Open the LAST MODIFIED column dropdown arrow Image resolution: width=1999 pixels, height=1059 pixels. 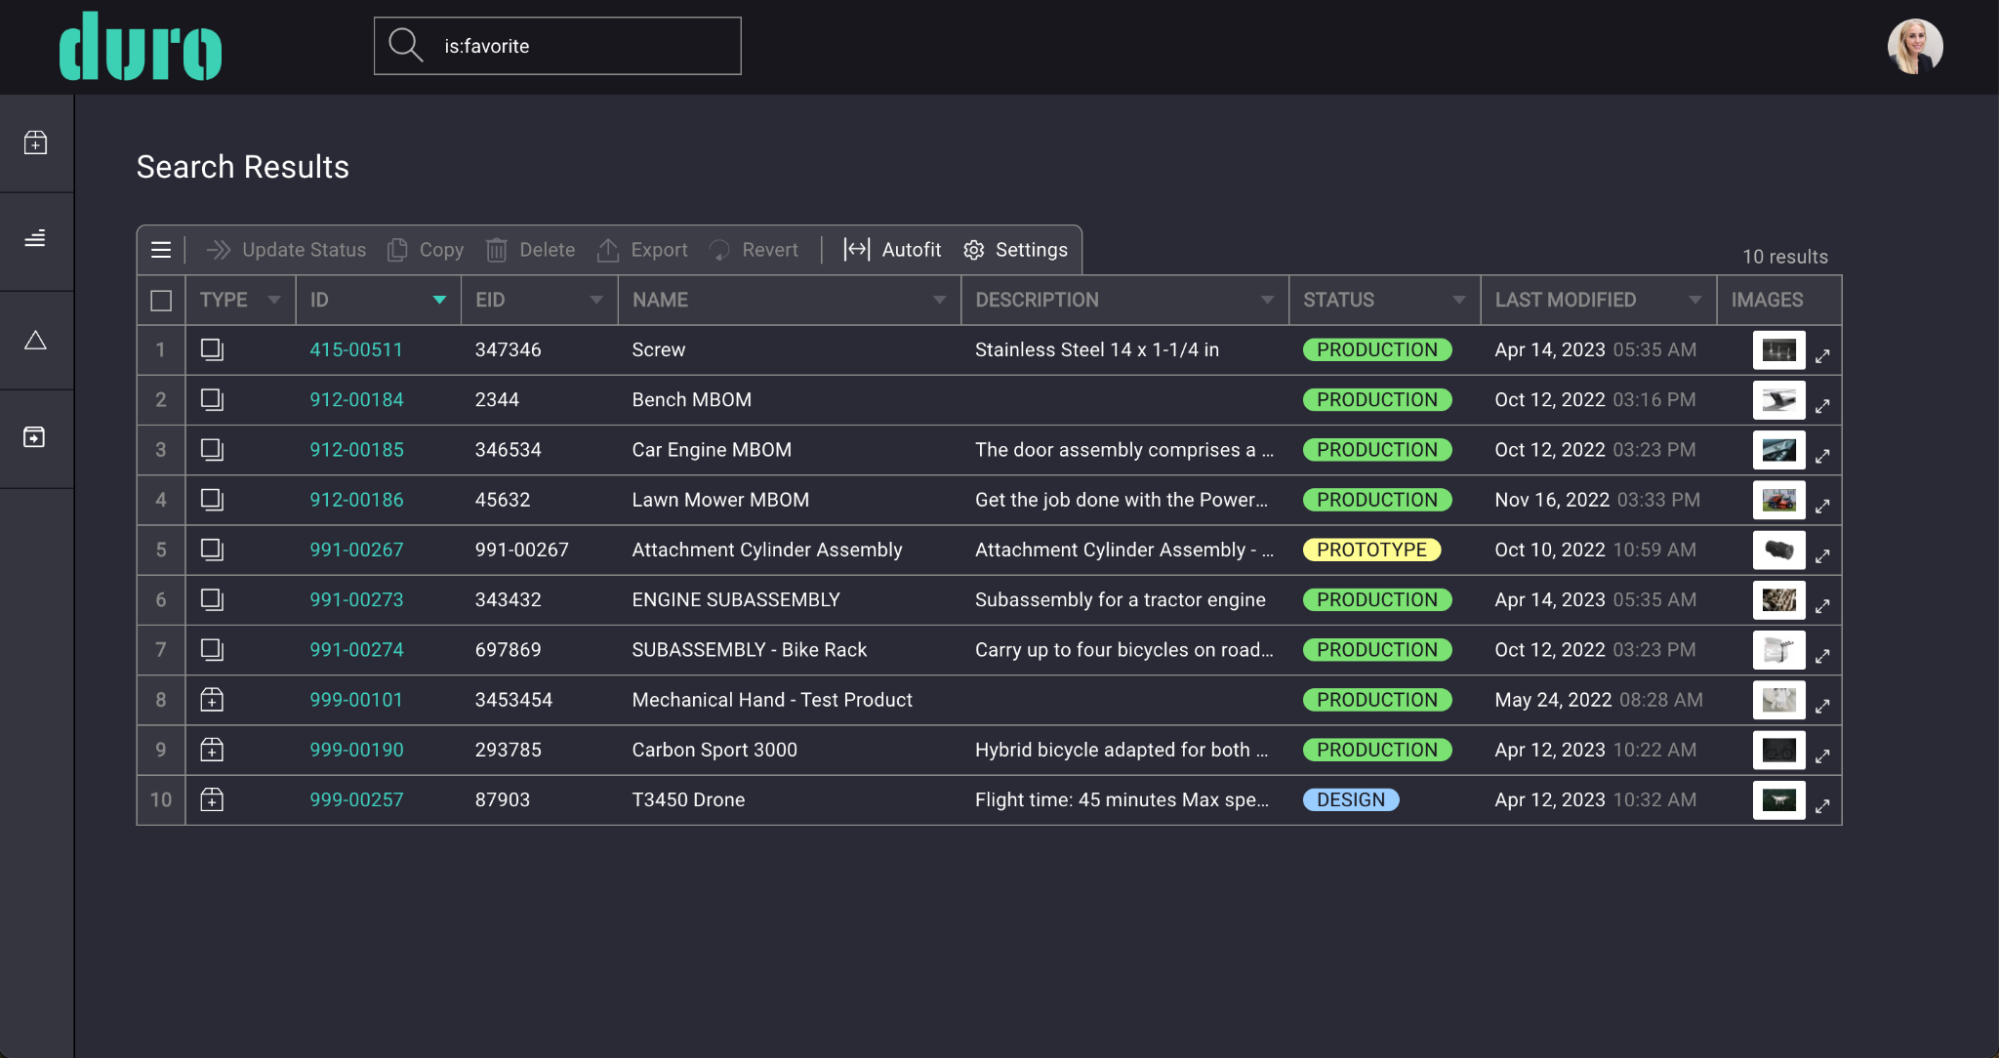coord(1695,300)
